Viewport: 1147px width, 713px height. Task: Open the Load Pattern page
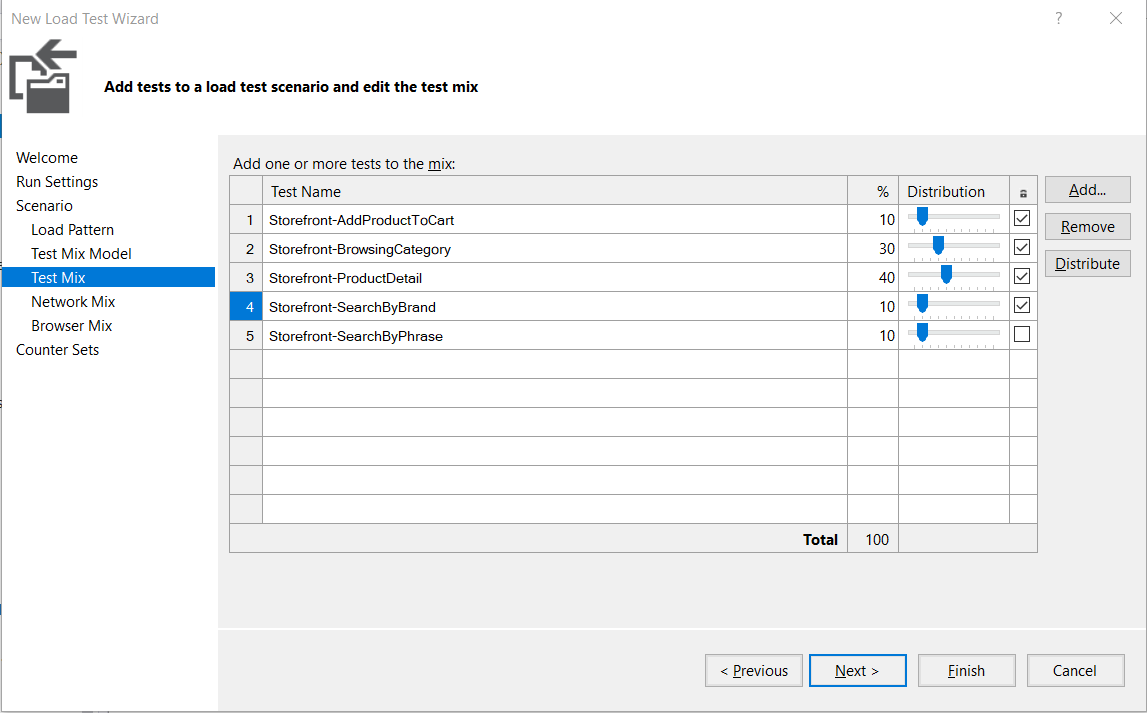click(x=72, y=230)
